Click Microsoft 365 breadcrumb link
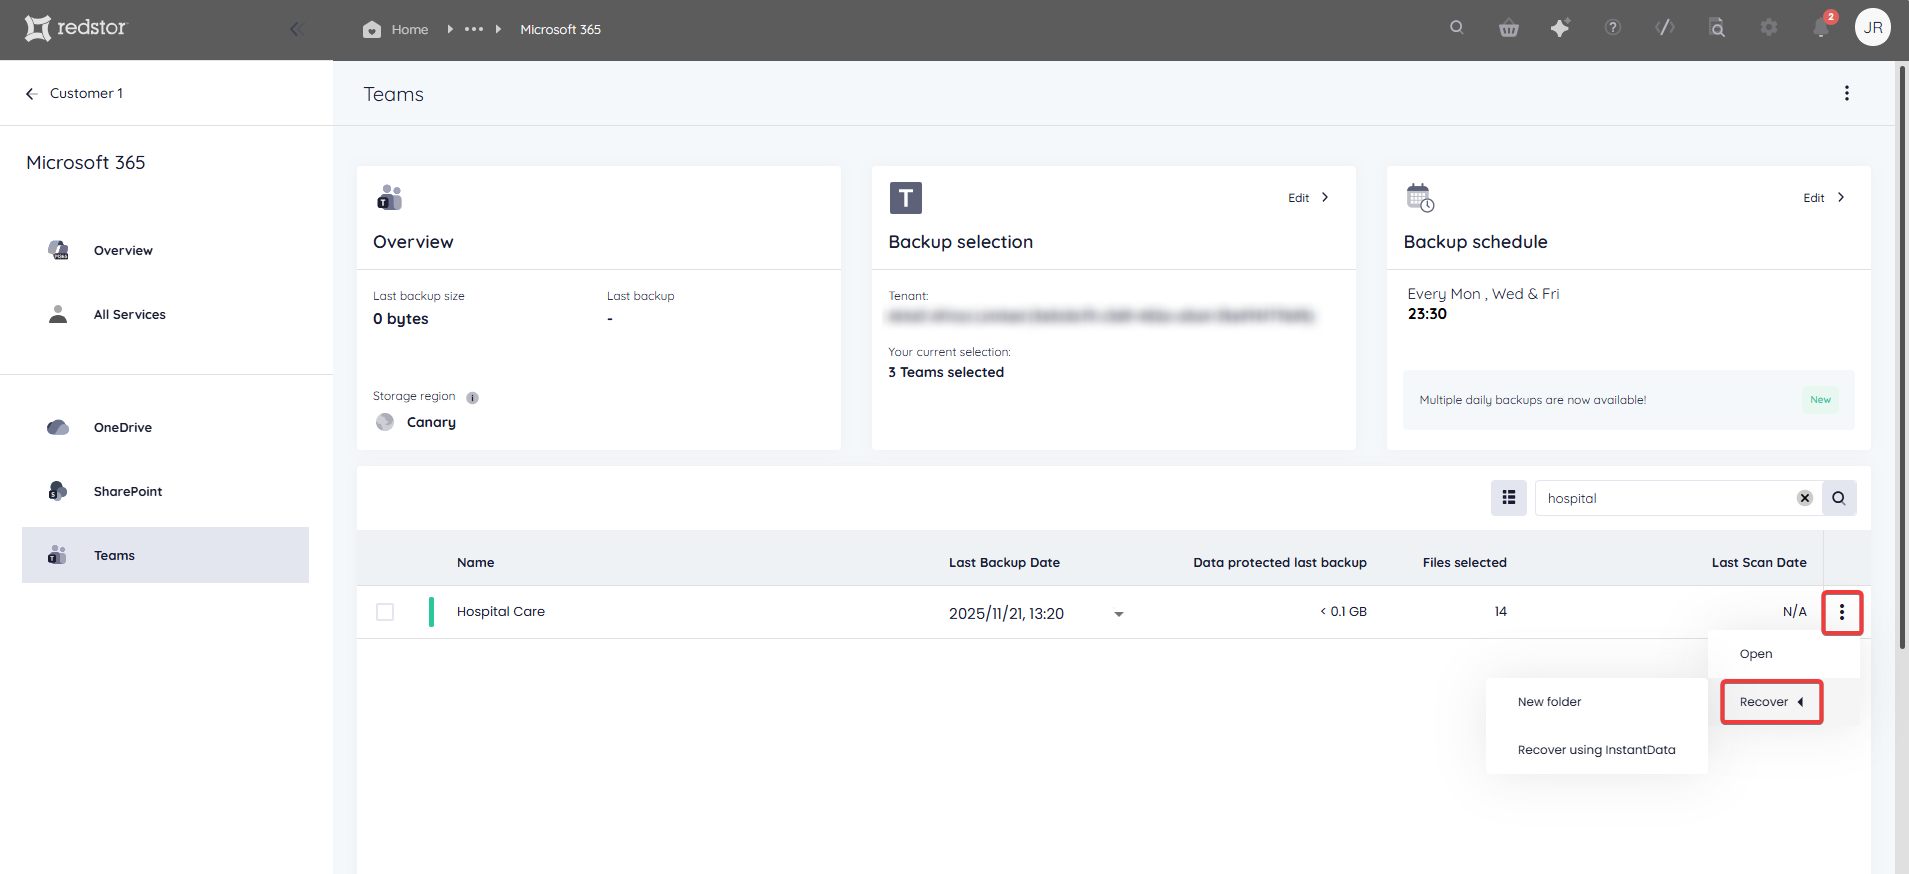1909x874 pixels. (561, 30)
